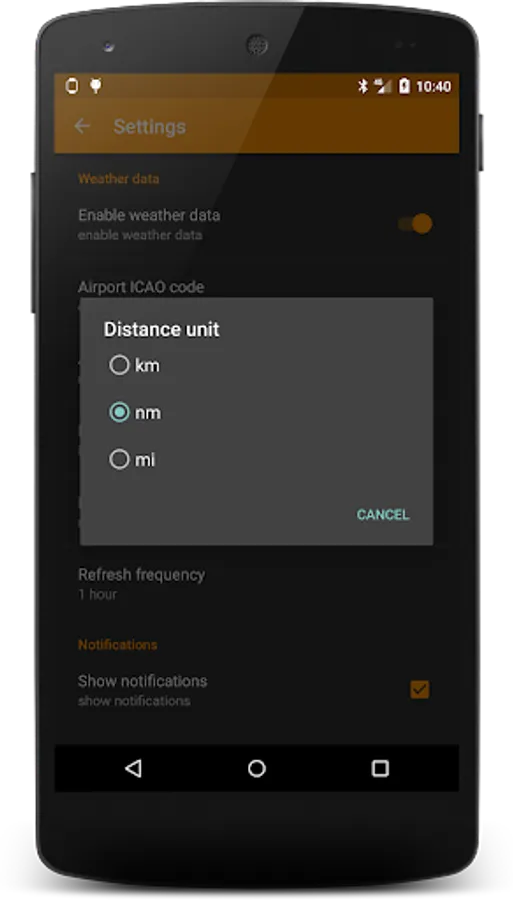Tap the clock showing 10:40
Screen dimensions: 513x900
434,86
